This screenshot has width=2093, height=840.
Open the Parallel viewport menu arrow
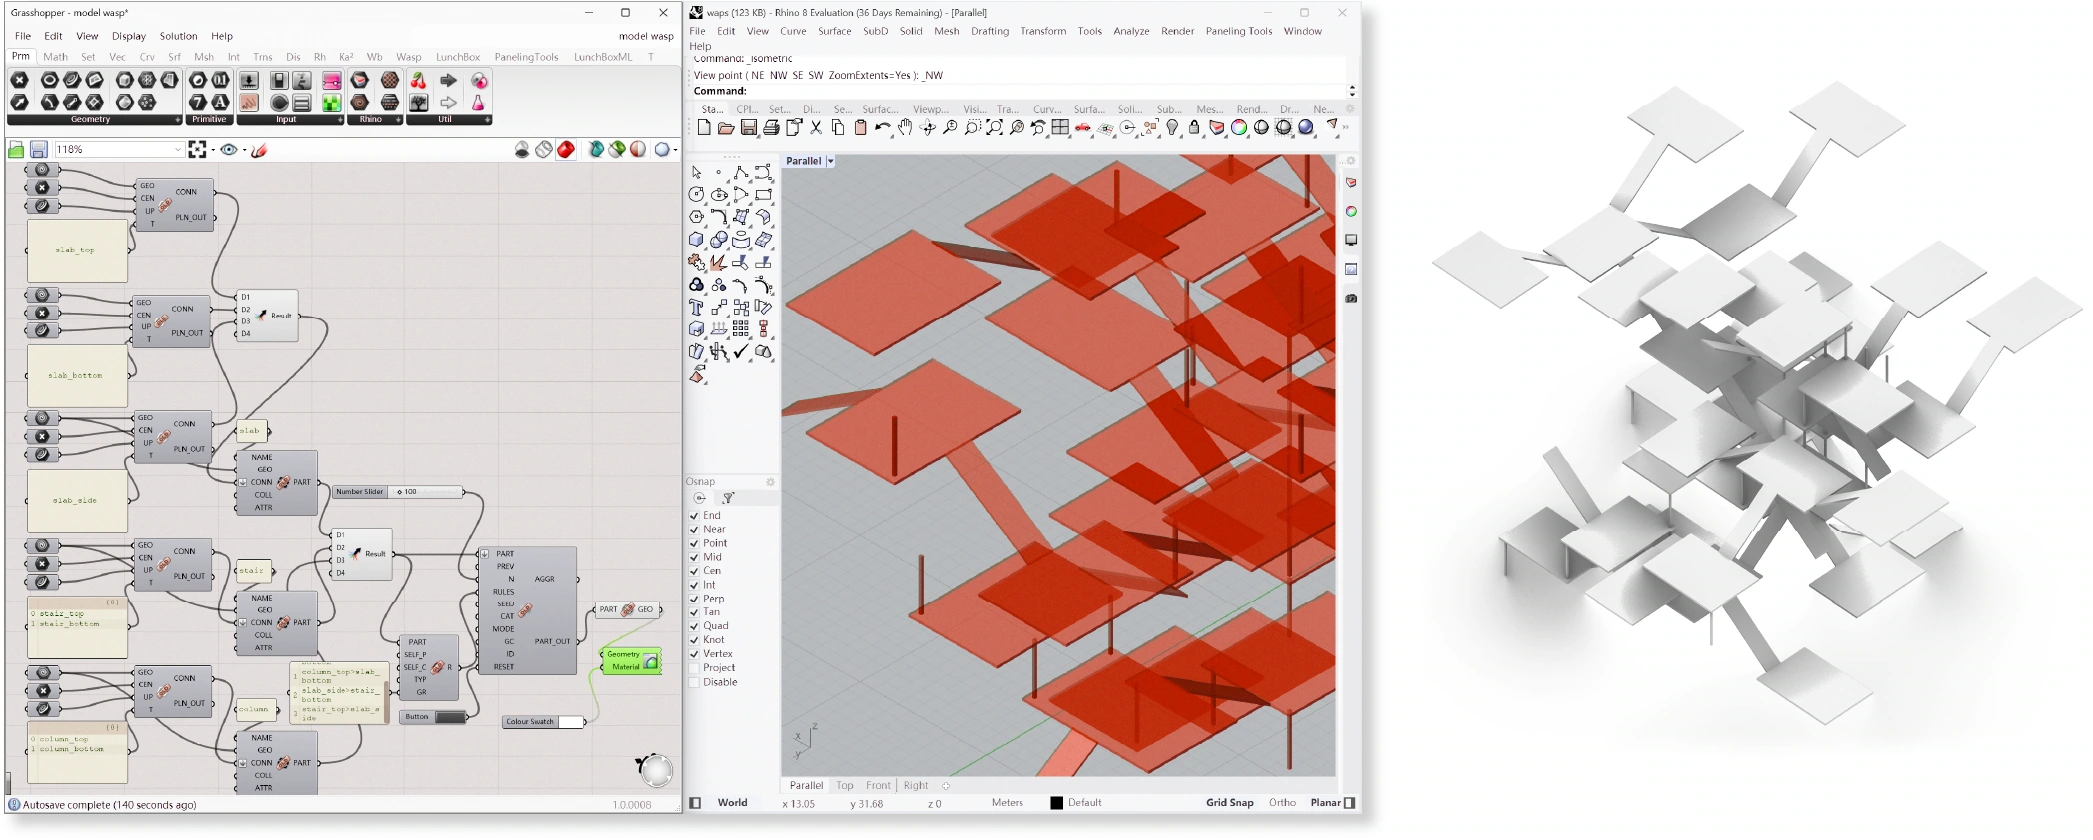click(830, 161)
